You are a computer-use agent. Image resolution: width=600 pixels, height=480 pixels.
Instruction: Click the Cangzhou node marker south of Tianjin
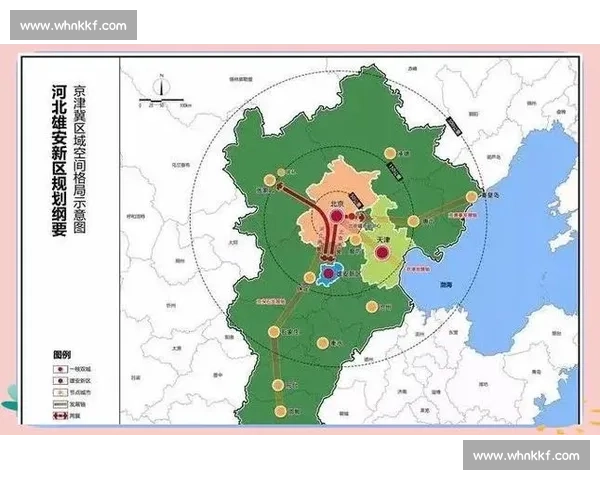point(372,306)
